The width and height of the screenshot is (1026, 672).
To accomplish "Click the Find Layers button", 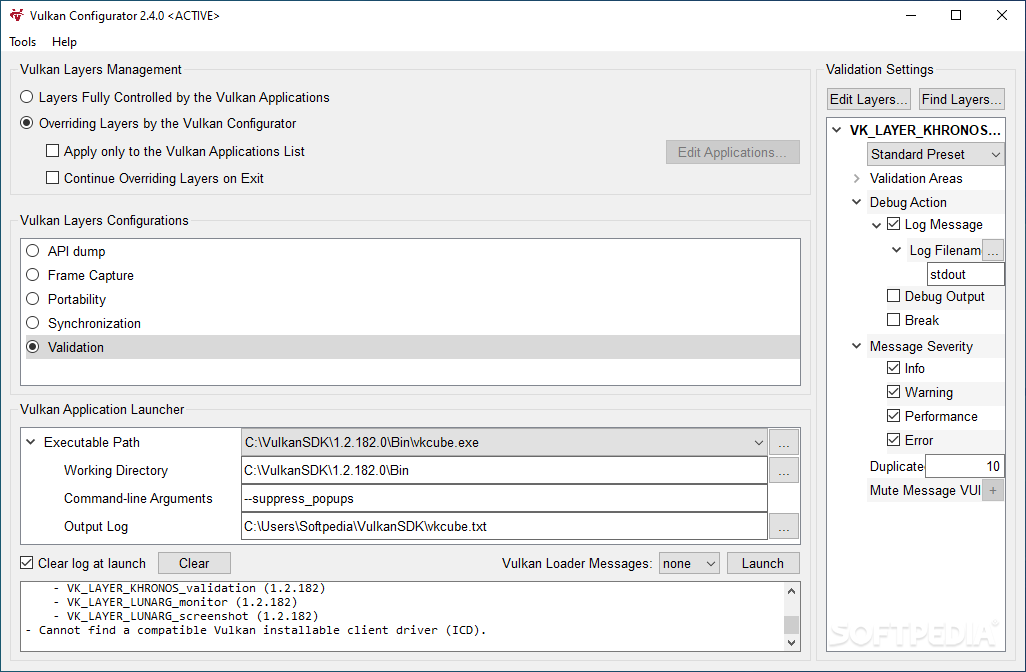I will pos(961,99).
